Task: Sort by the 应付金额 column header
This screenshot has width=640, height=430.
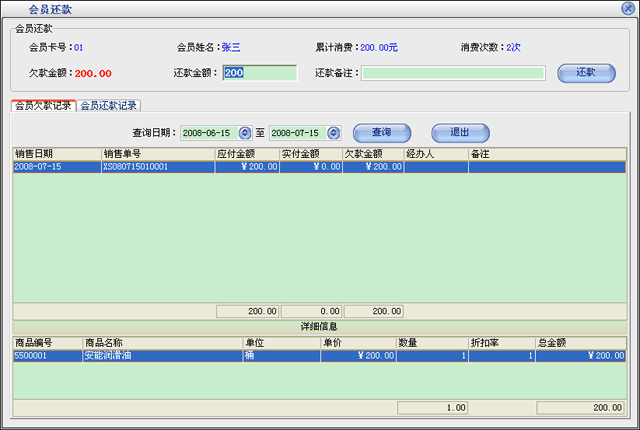Action: point(247,154)
